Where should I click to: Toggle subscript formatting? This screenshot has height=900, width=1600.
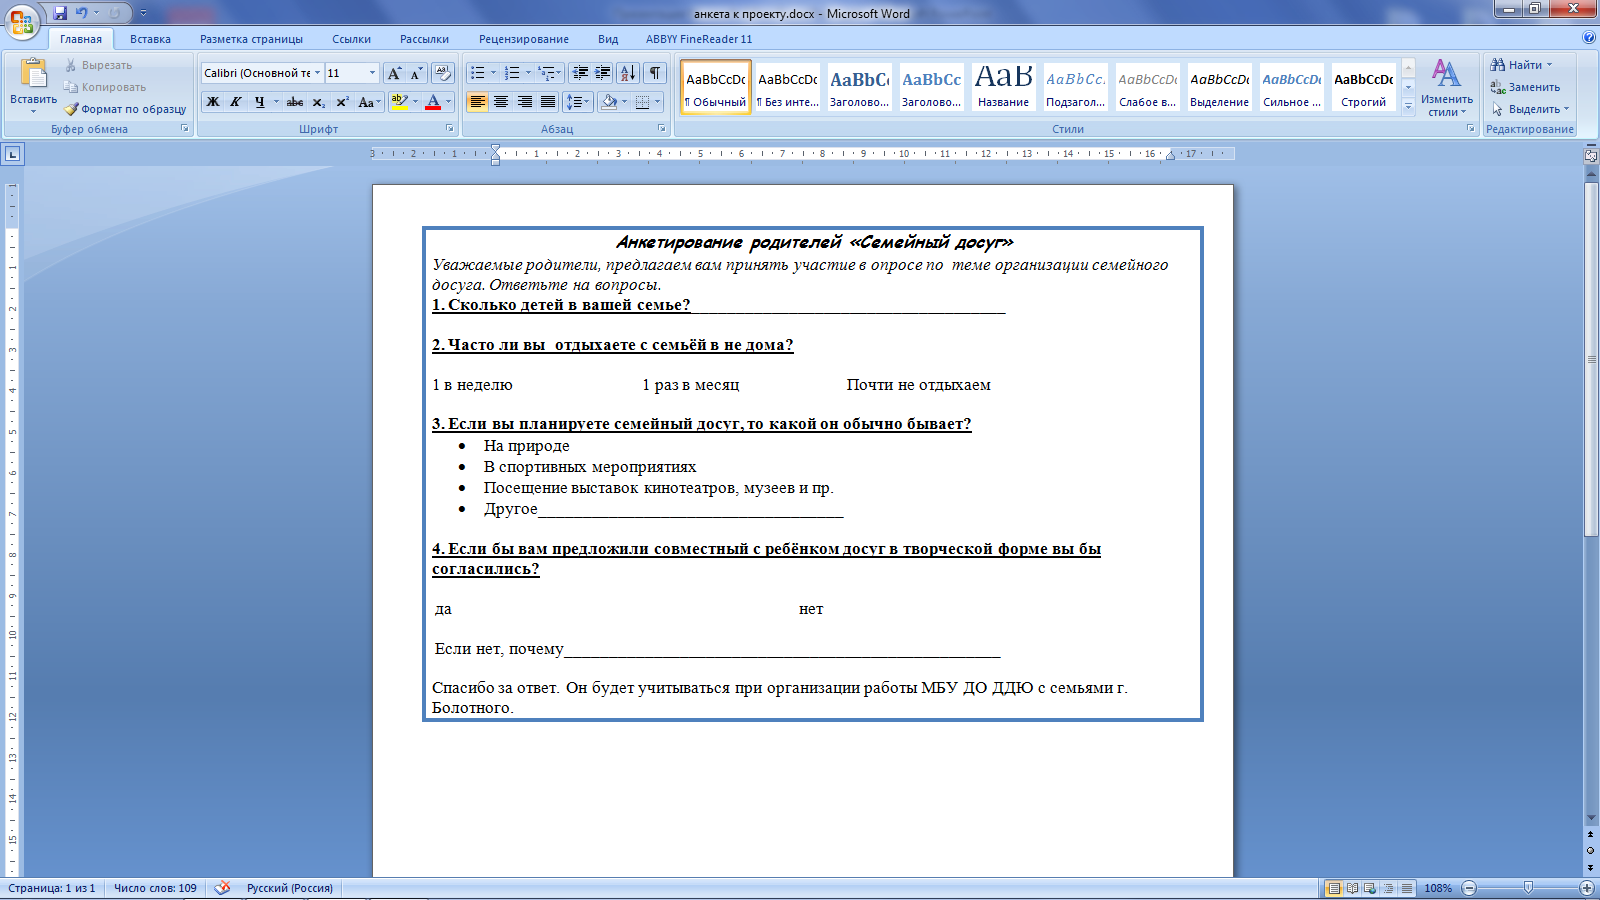click(318, 102)
